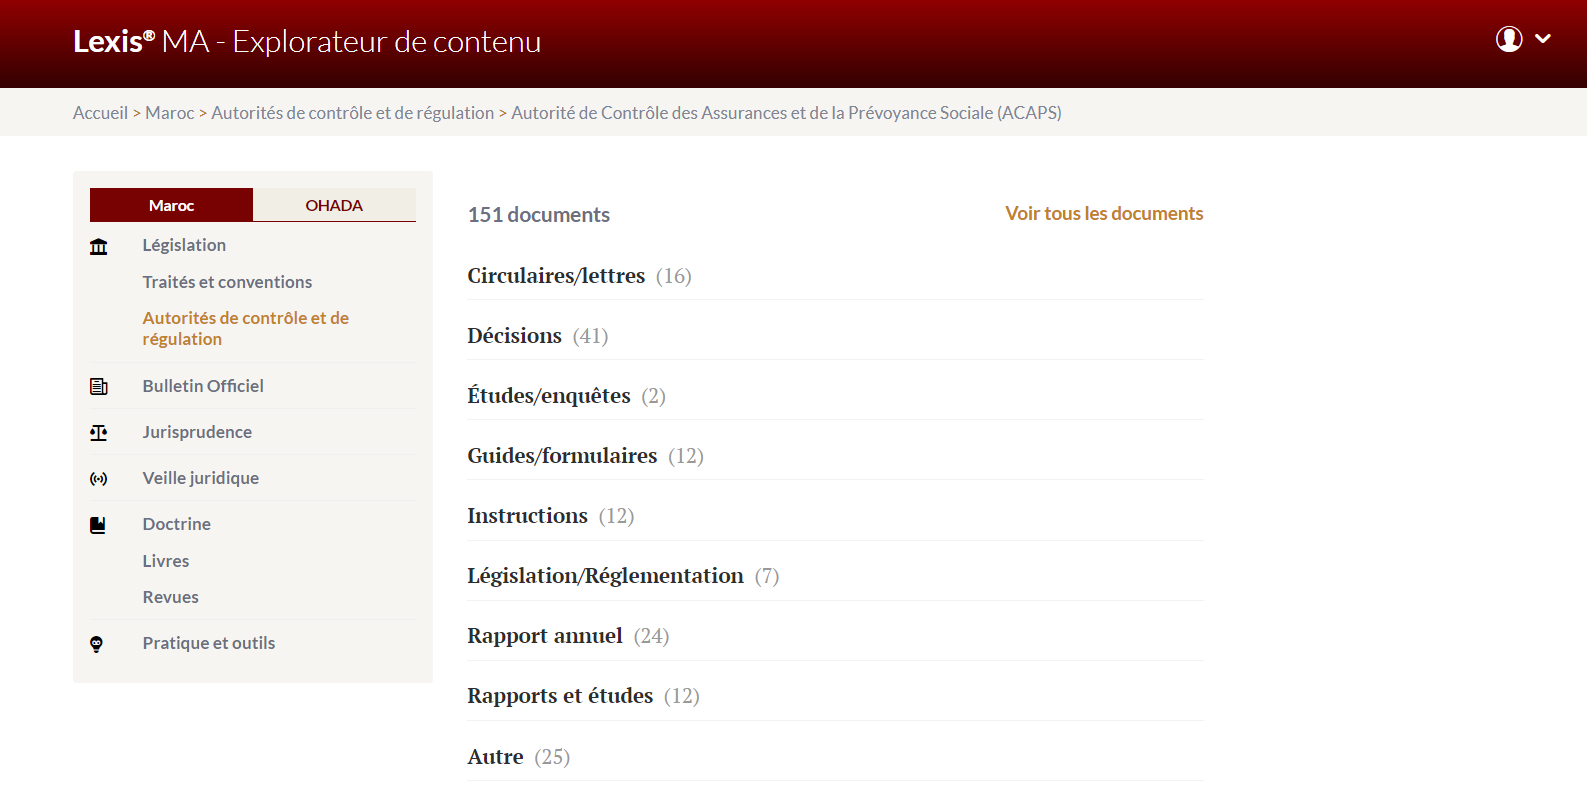
Task: Click the Jurisprudence scales icon
Action: 98,432
